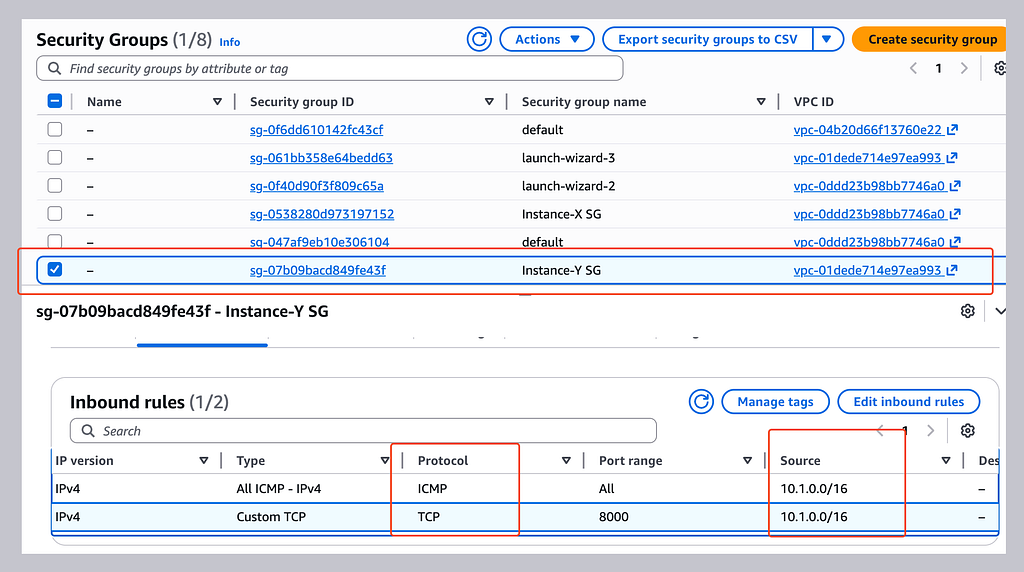1024x572 pixels.
Task: Sort inbound rules by Protocol arrow
Action: tap(566, 460)
